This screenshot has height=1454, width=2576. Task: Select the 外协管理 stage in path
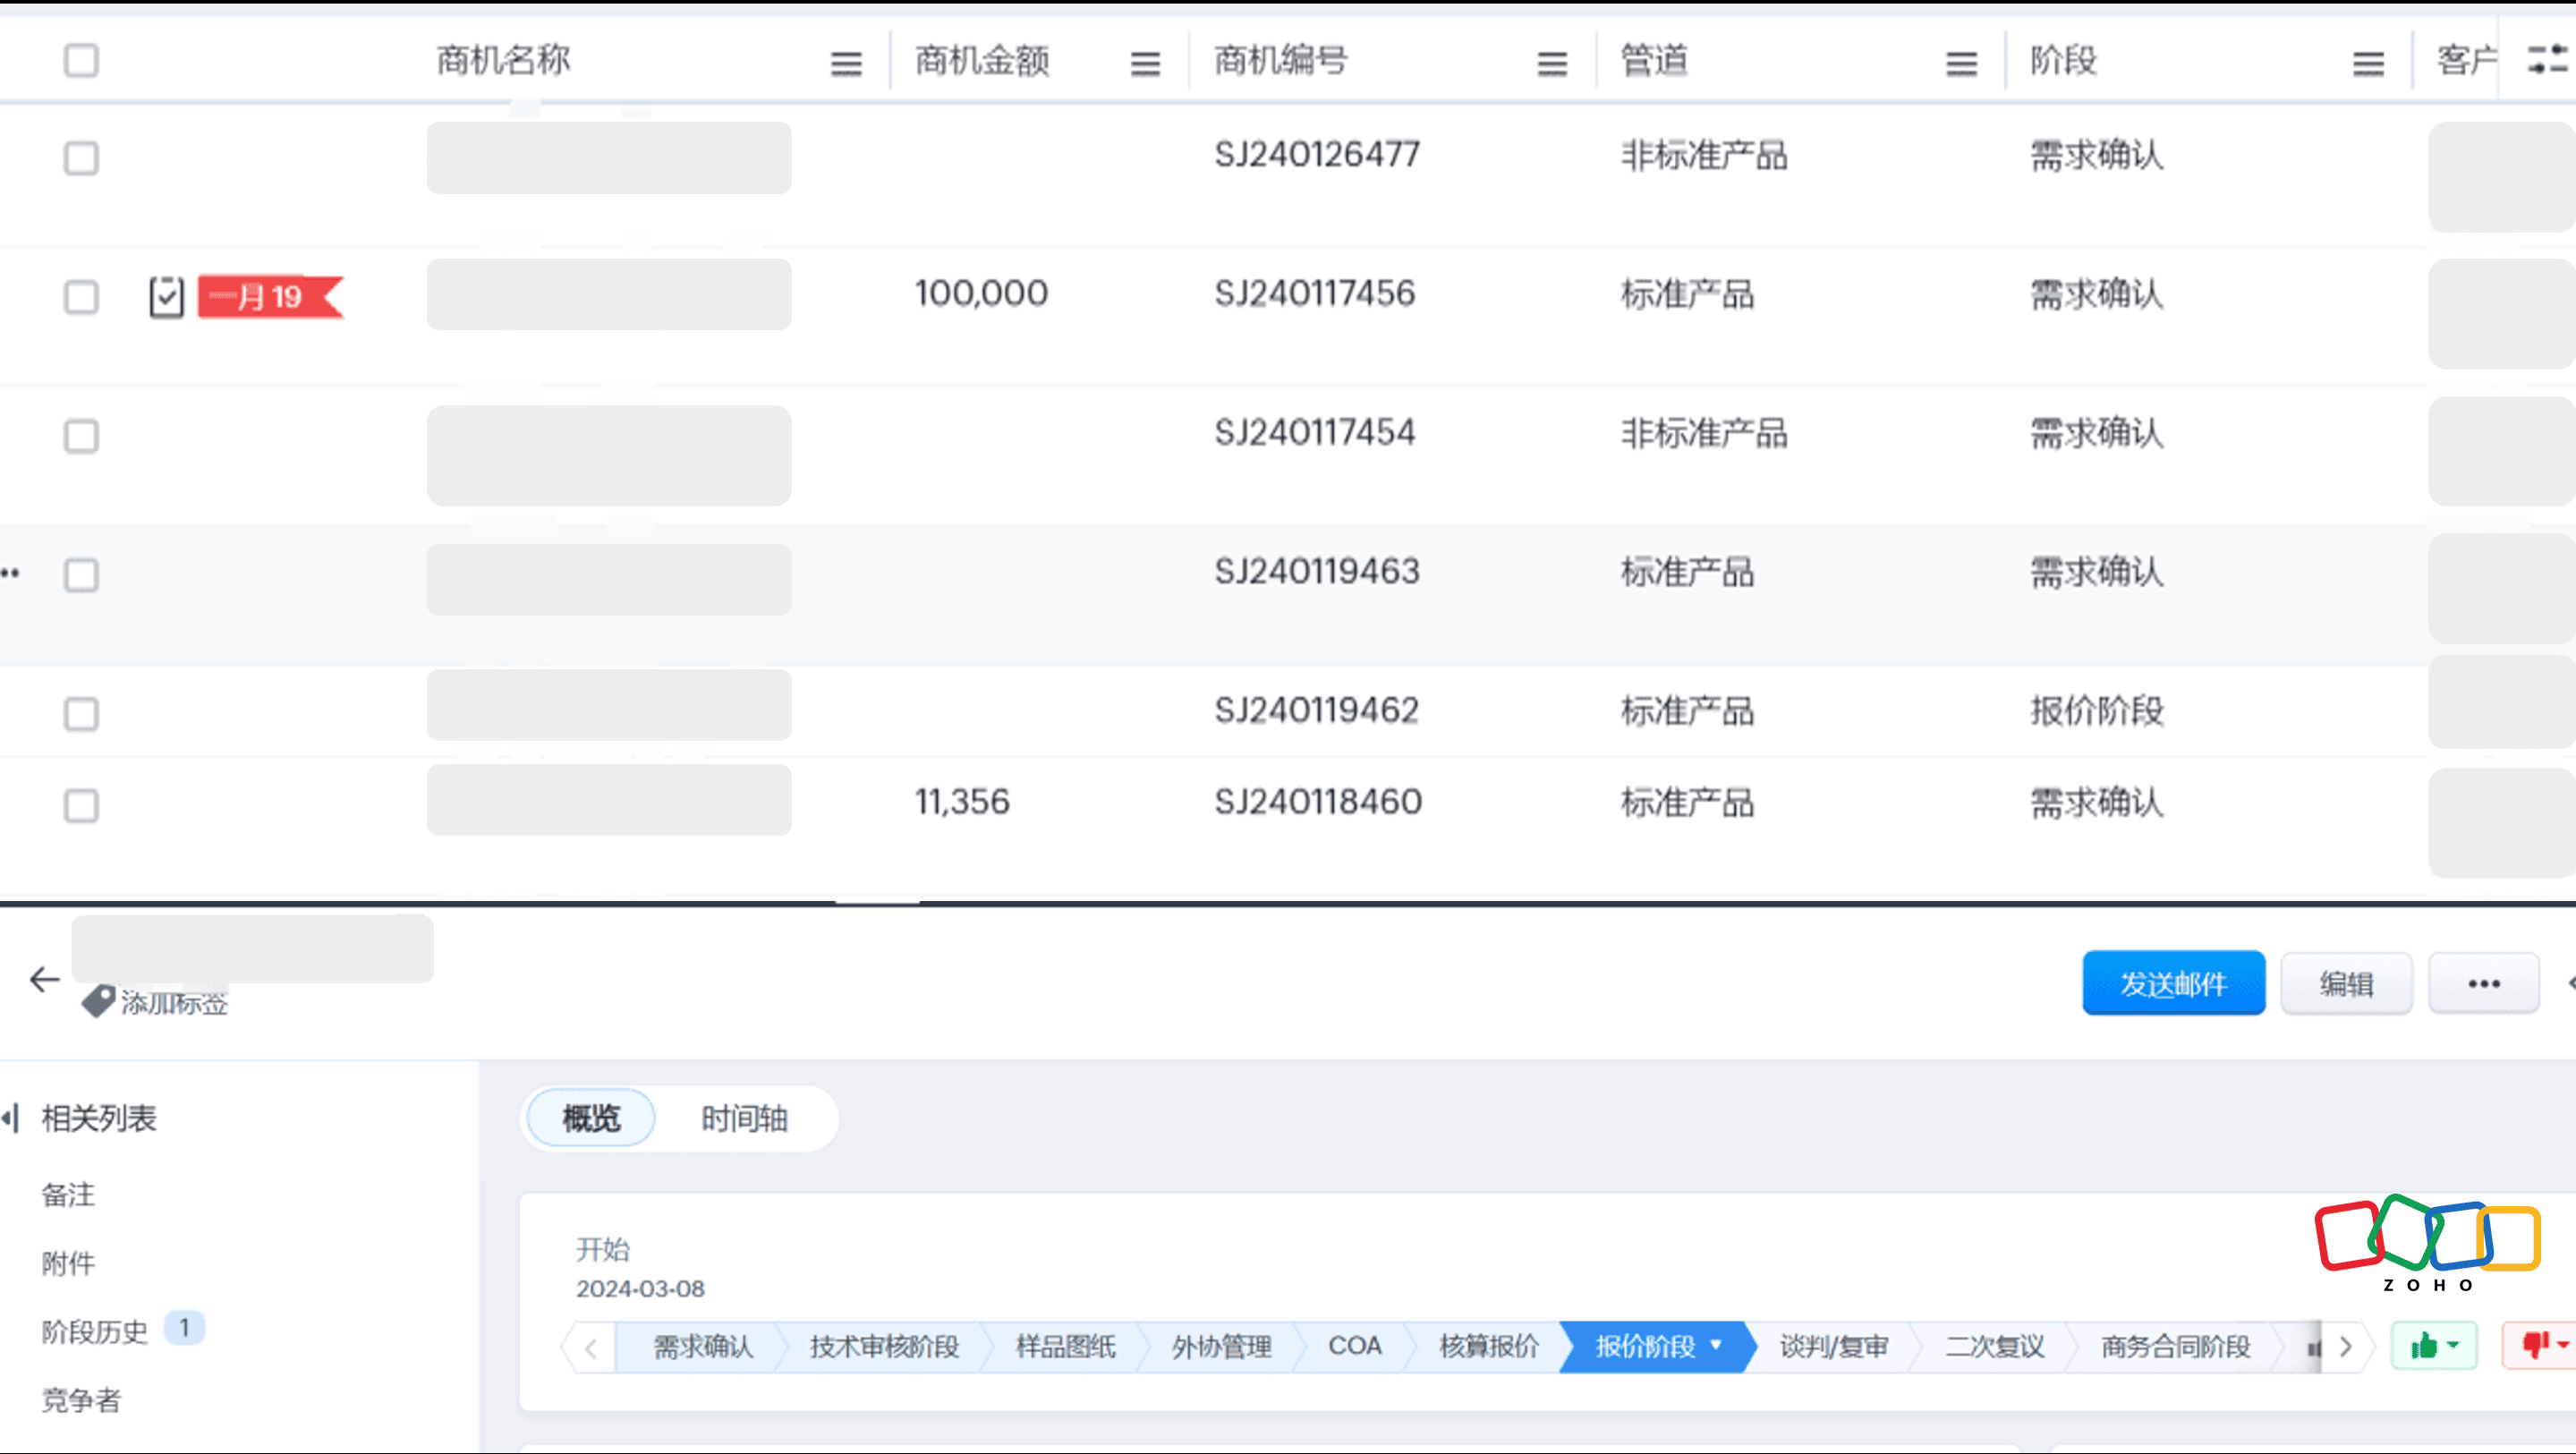(x=1221, y=1346)
